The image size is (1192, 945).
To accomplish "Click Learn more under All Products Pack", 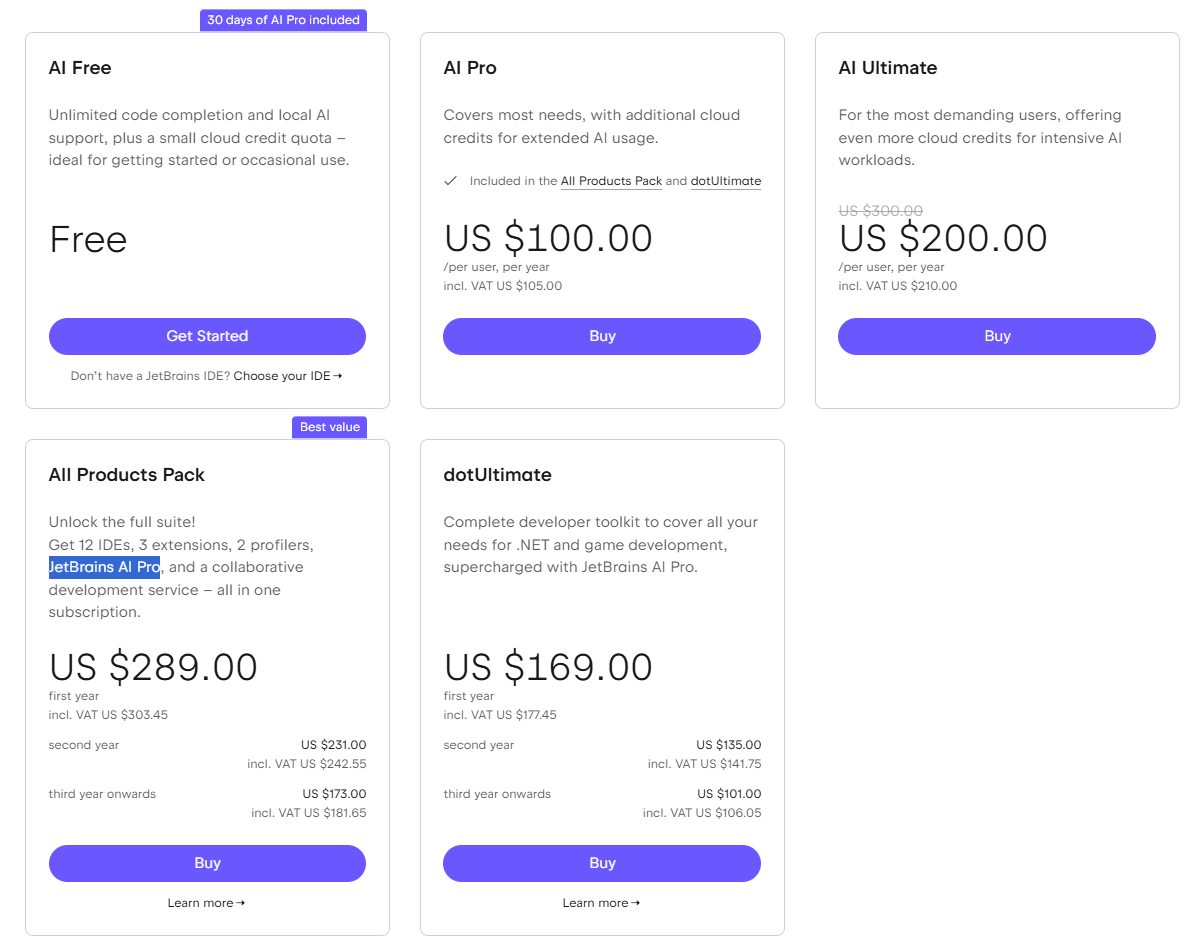I will click(x=206, y=903).
